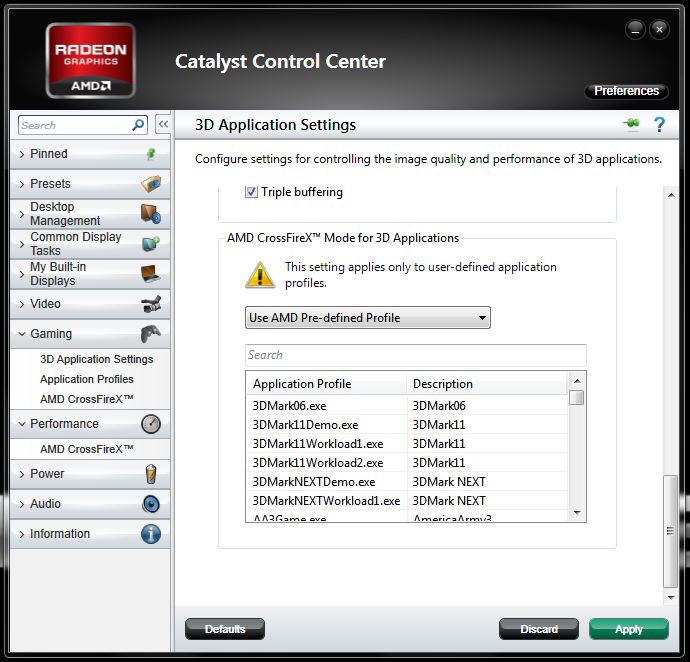Click the main page scroll-up arrow
Image resolution: width=690 pixels, height=662 pixels.
[x=671, y=195]
